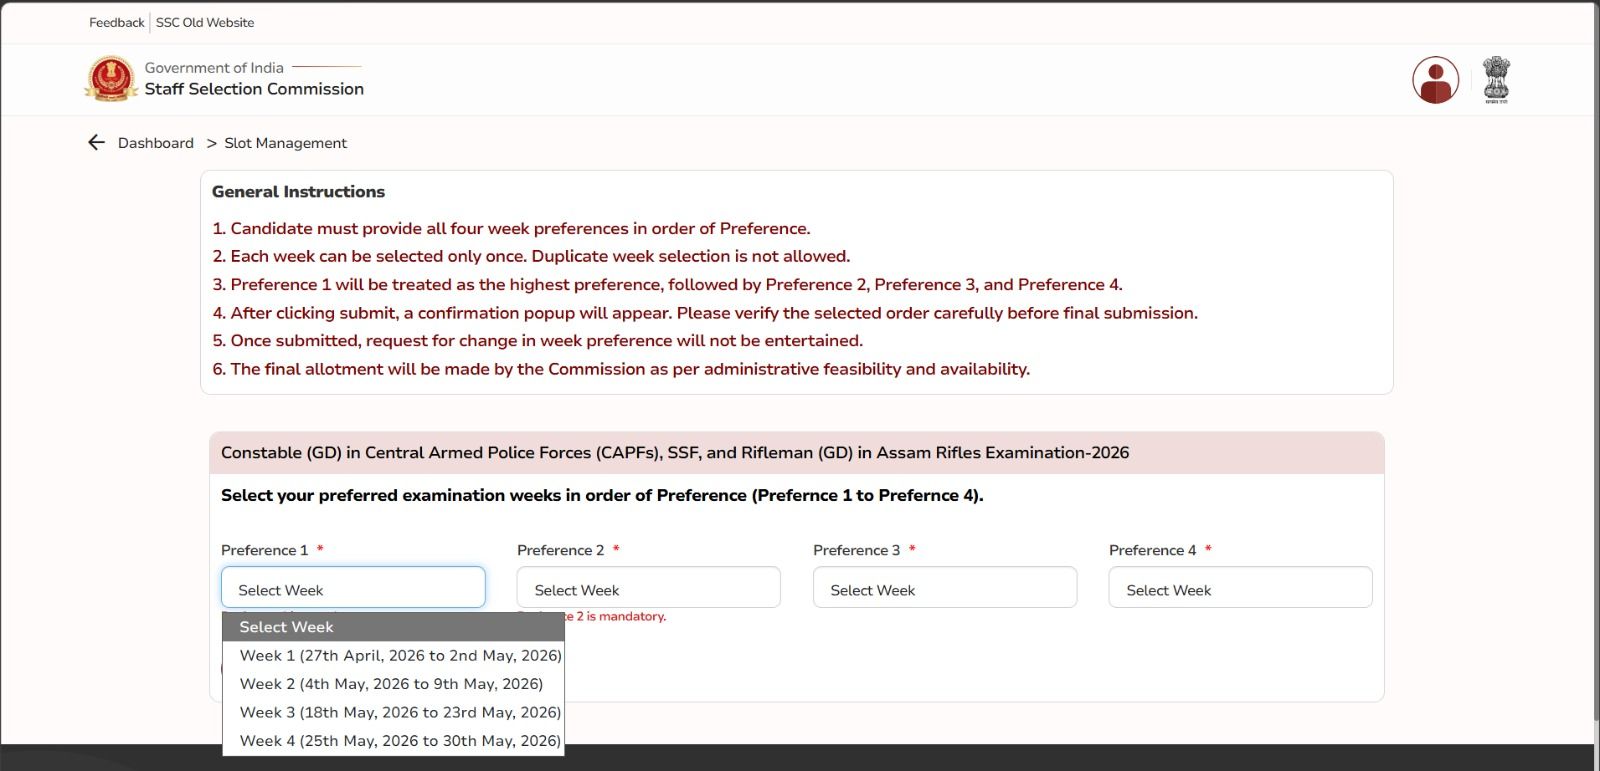Click the Staff Selection Commission logo
The image size is (1600, 771).
[110, 79]
